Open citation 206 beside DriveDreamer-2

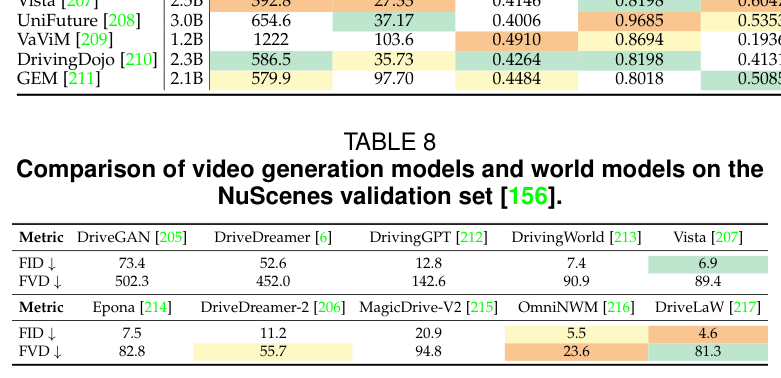[x=329, y=308]
